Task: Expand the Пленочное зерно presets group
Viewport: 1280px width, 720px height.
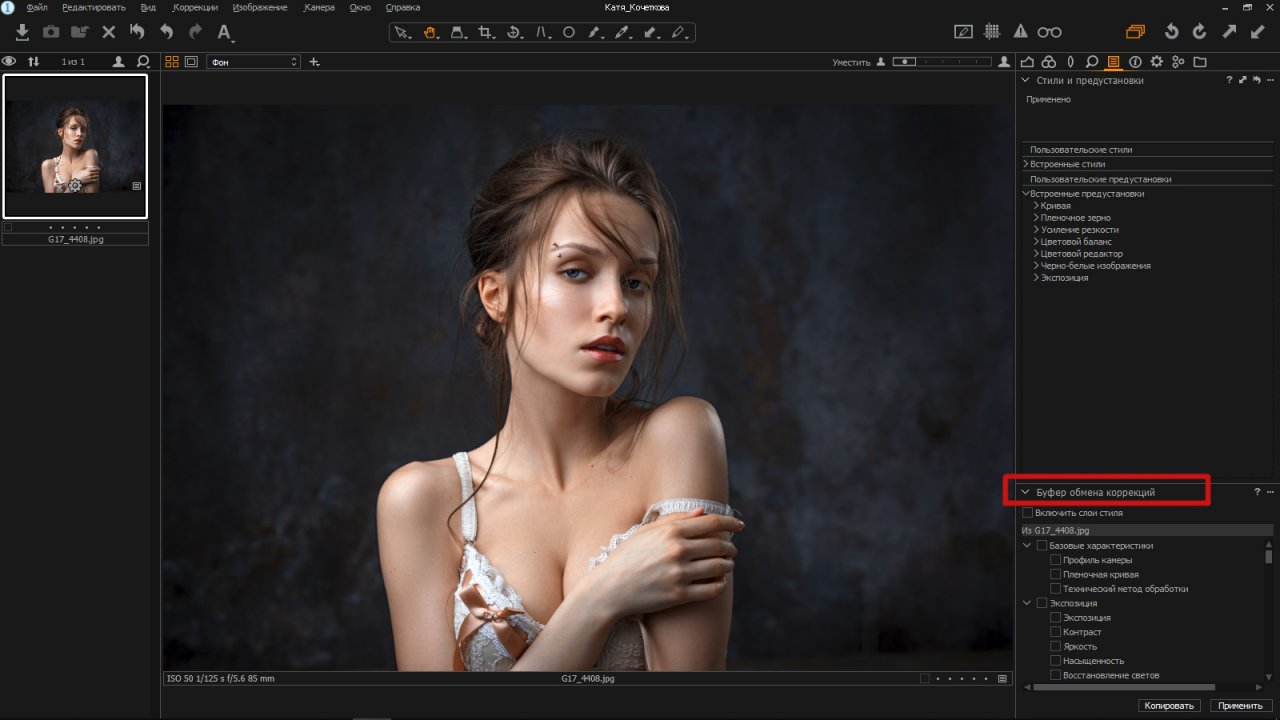Action: coord(1036,218)
